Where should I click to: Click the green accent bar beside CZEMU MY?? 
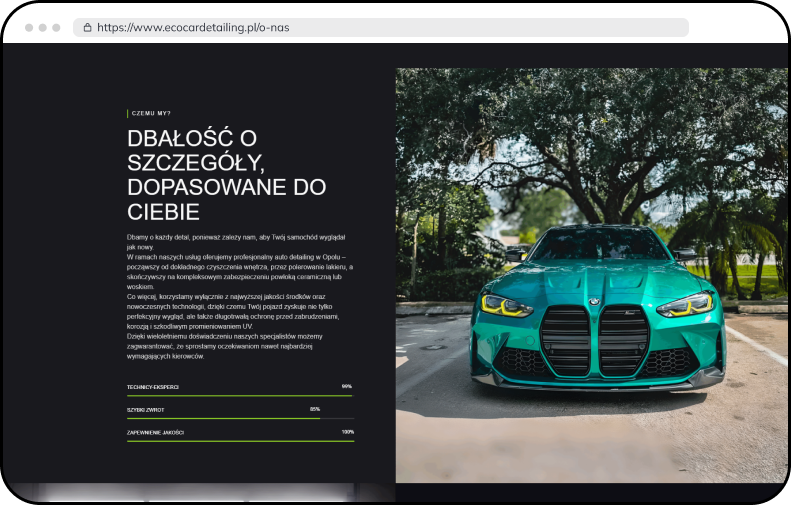pos(128,114)
